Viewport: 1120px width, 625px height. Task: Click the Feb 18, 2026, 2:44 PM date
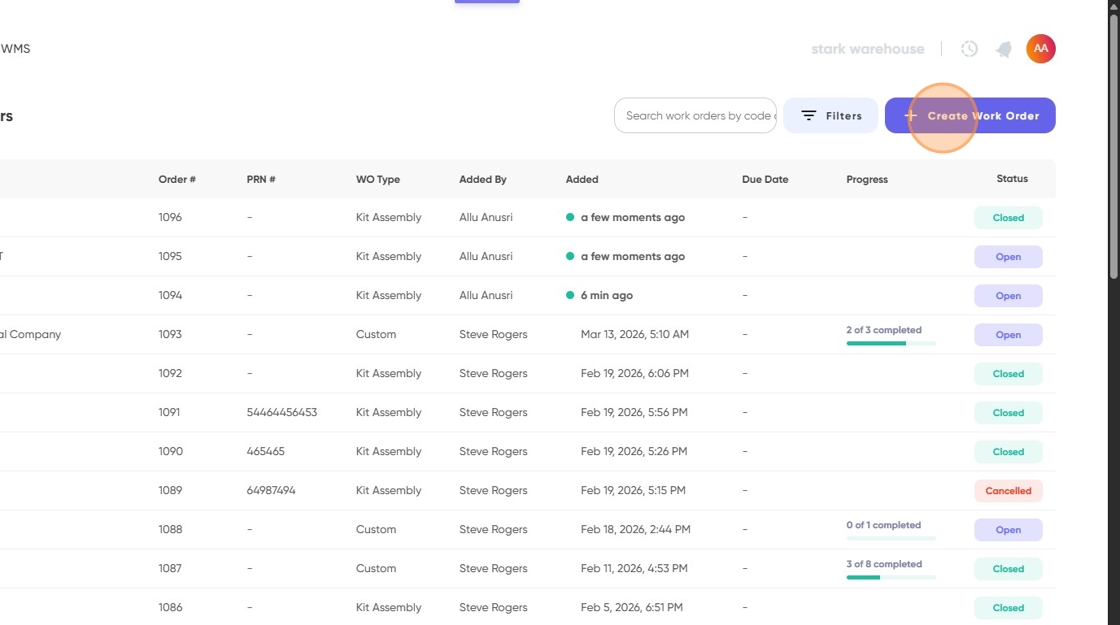pos(635,529)
